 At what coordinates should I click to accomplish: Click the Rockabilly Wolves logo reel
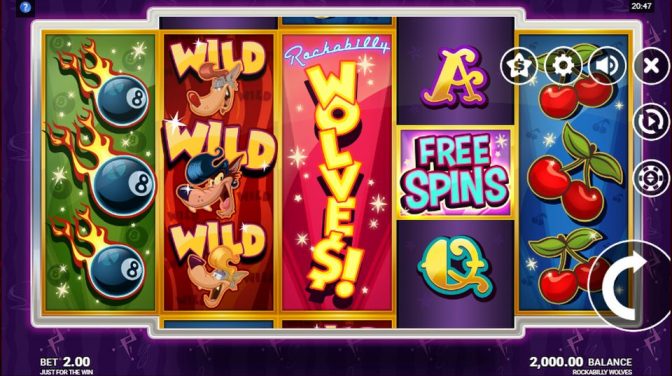(337, 172)
